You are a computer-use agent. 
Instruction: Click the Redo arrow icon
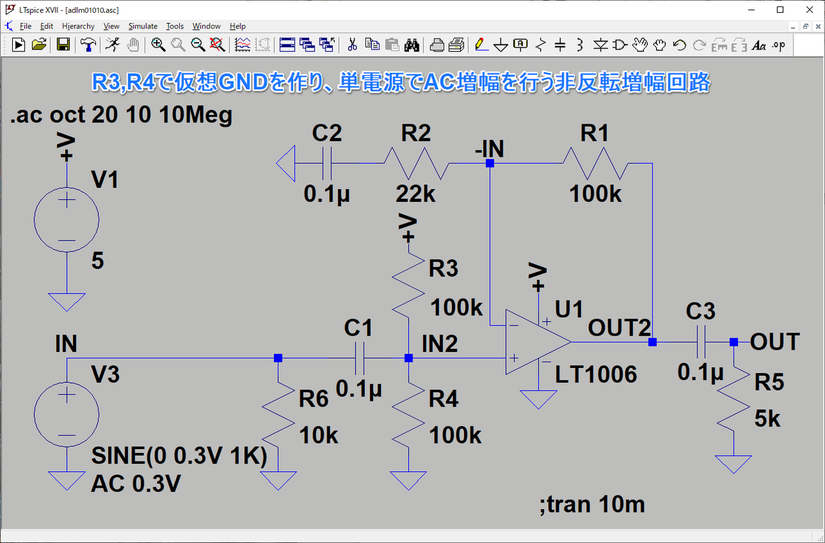[x=699, y=45]
